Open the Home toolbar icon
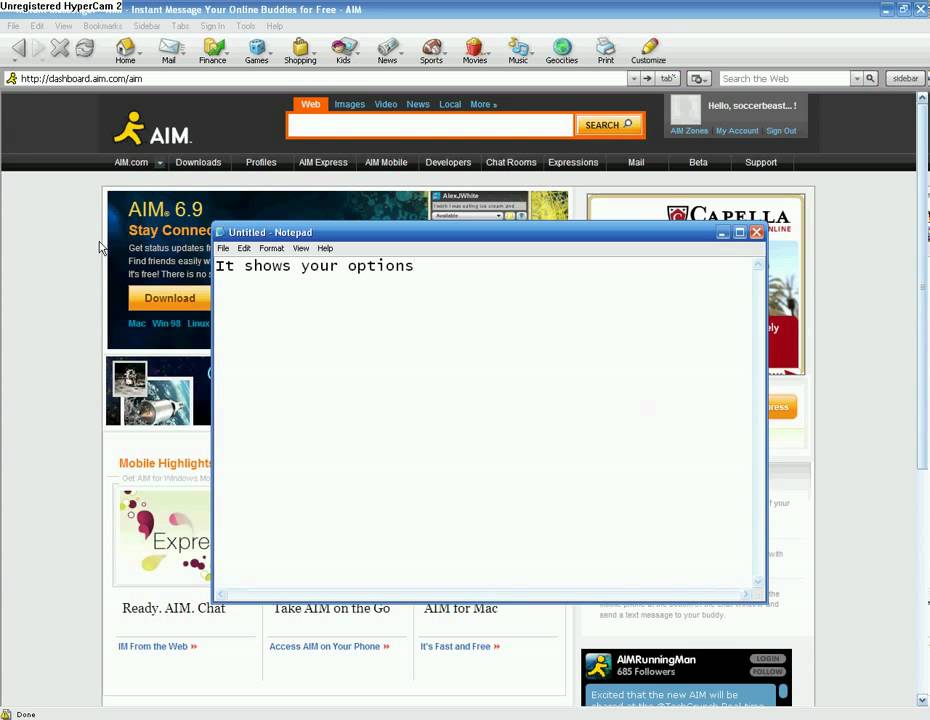Viewport: 930px width, 720px height. (125, 50)
